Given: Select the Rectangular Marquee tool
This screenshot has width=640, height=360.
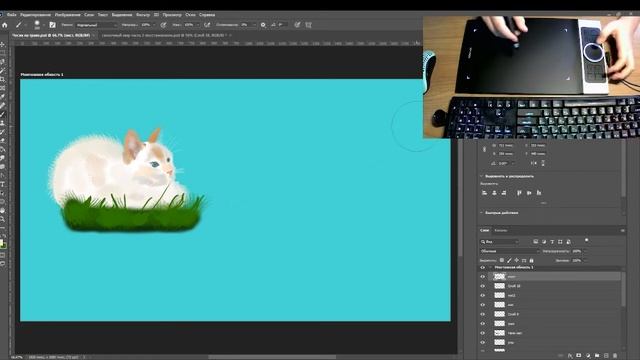Looking at the screenshot, I should click(2, 53).
